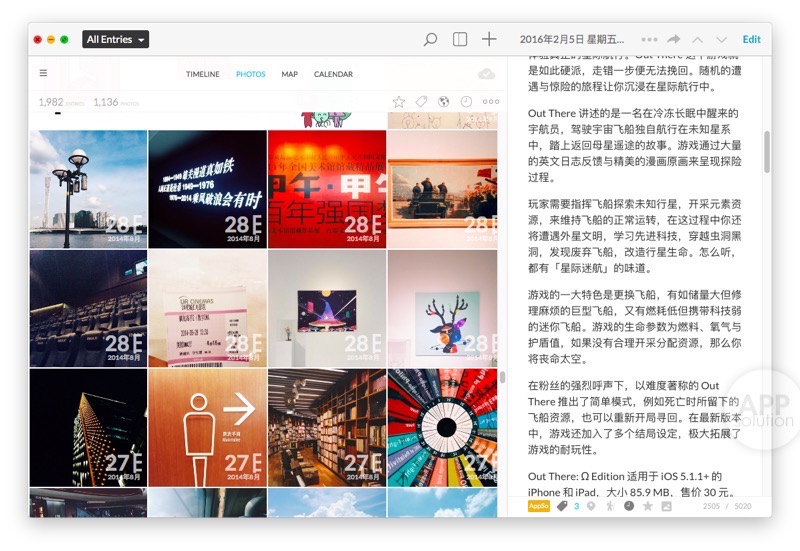Click the cloud sync status icon
800x551 pixels.
[x=486, y=74]
